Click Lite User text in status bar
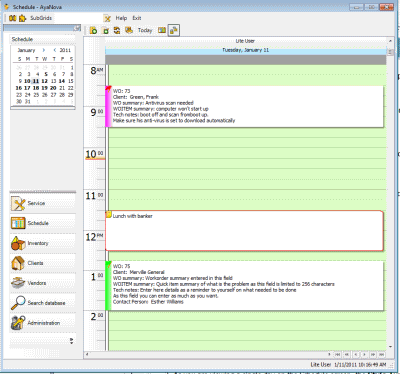The height and width of the screenshot is (374, 400). pos(321,365)
